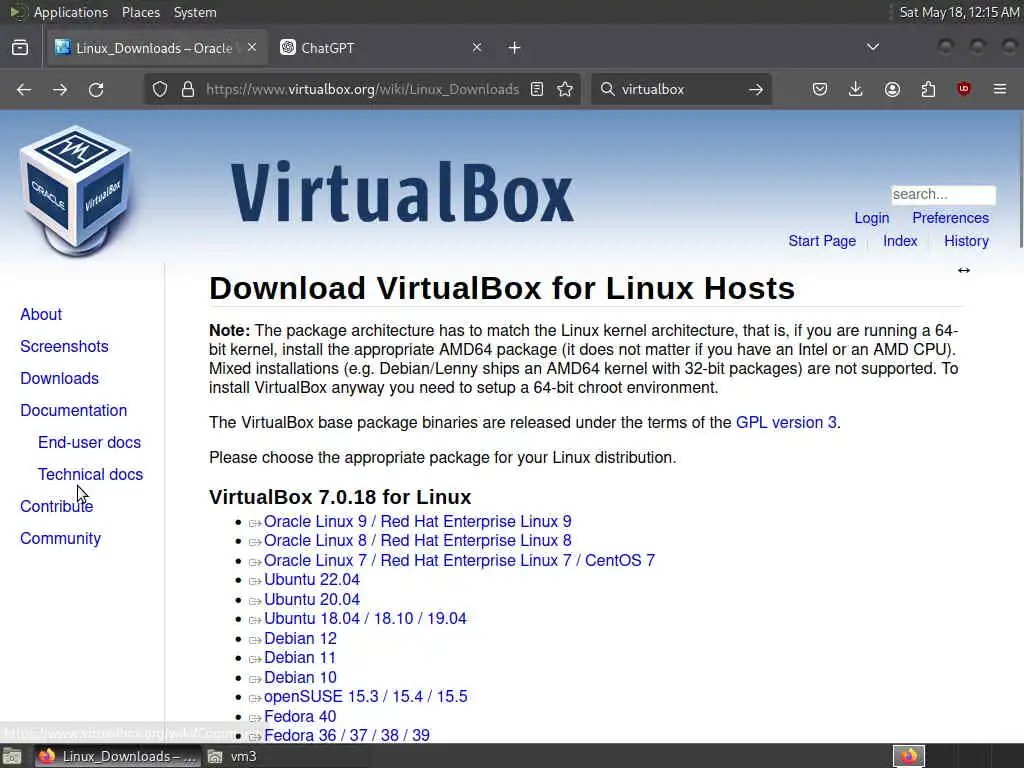Click the search magnifier icon in search box

point(607,89)
